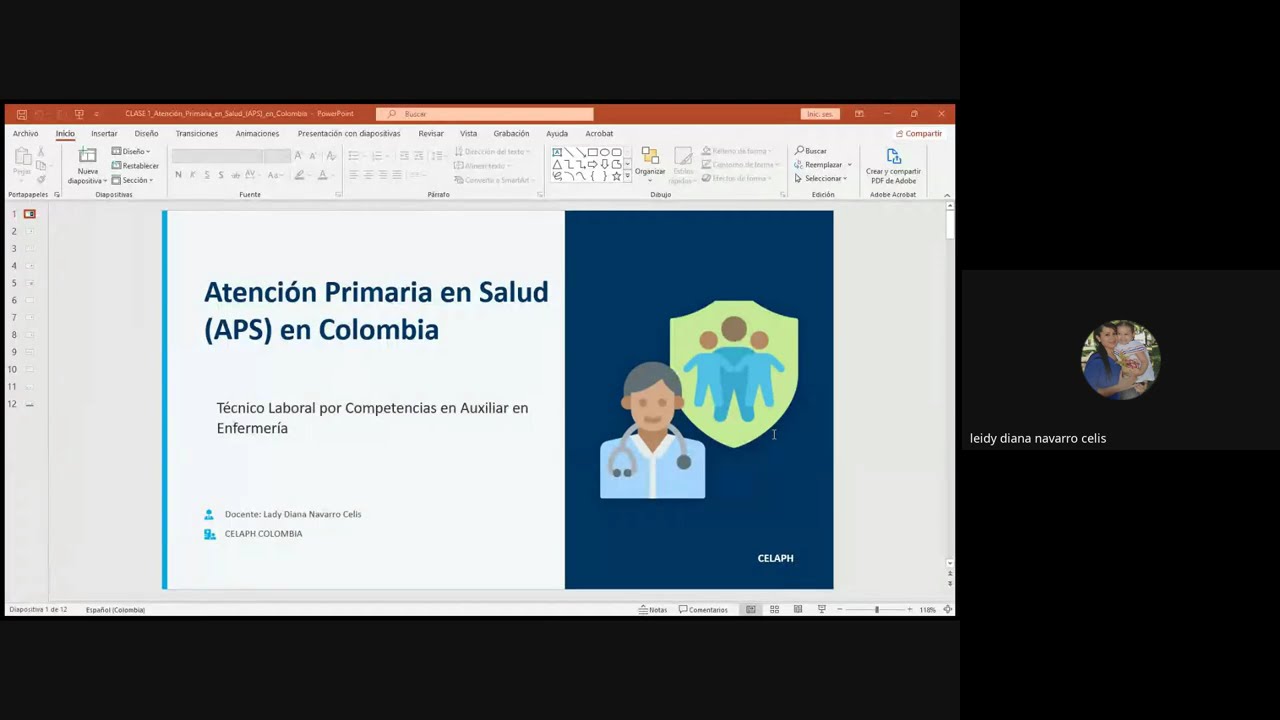Click the Pegar clipboard icon
Image resolution: width=1280 pixels, height=720 pixels.
(22, 157)
